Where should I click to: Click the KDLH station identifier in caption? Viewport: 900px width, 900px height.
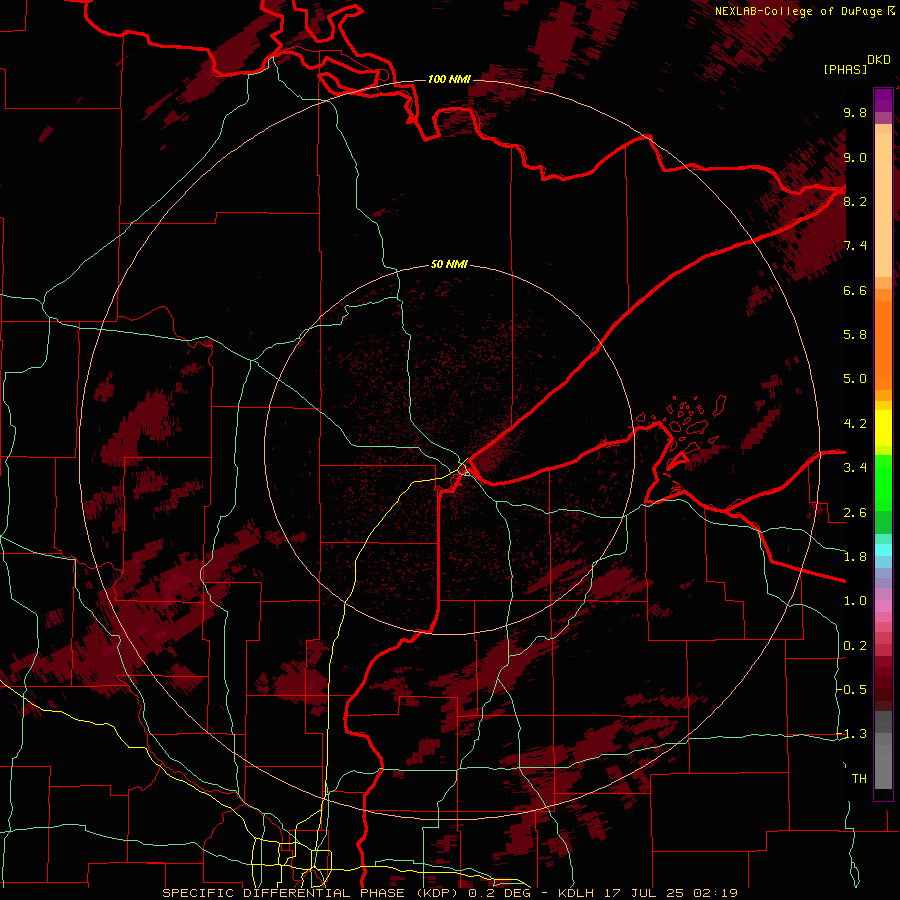coord(576,893)
